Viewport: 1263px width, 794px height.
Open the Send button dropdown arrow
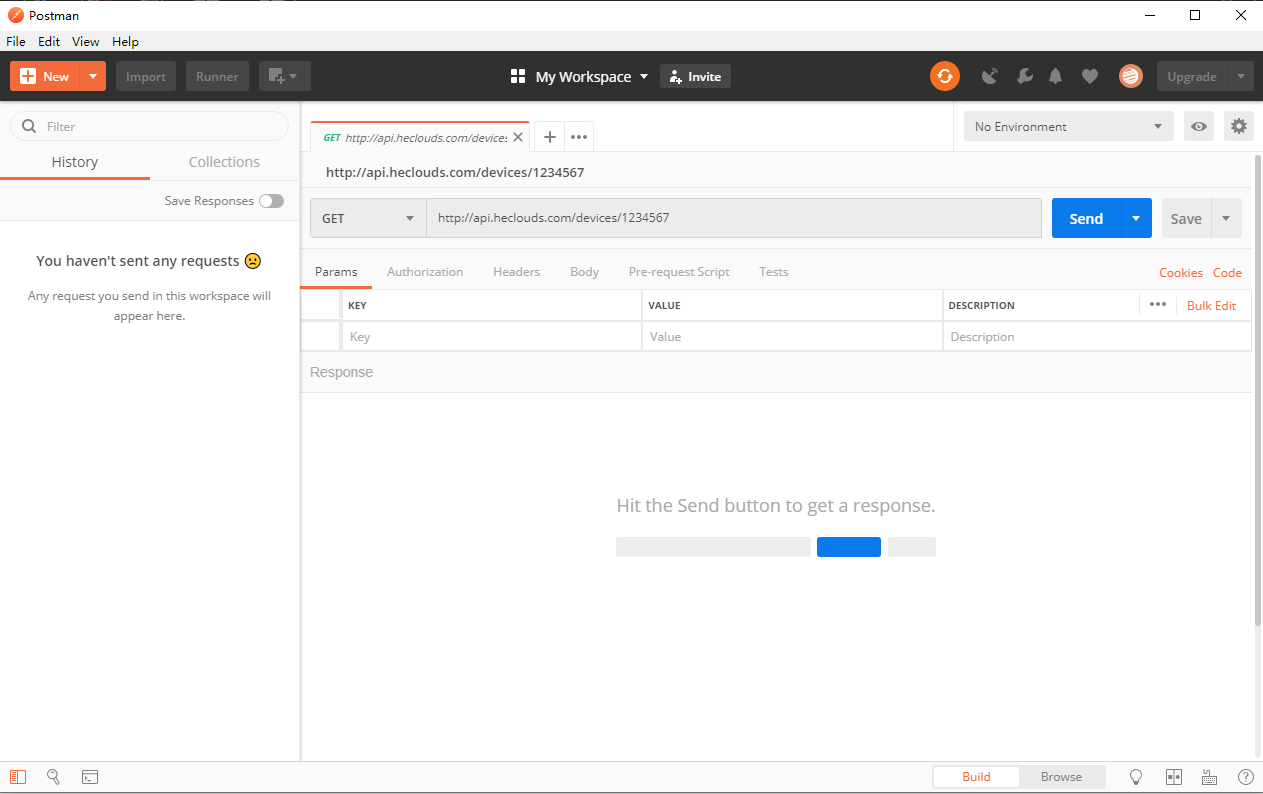click(x=1136, y=218)
